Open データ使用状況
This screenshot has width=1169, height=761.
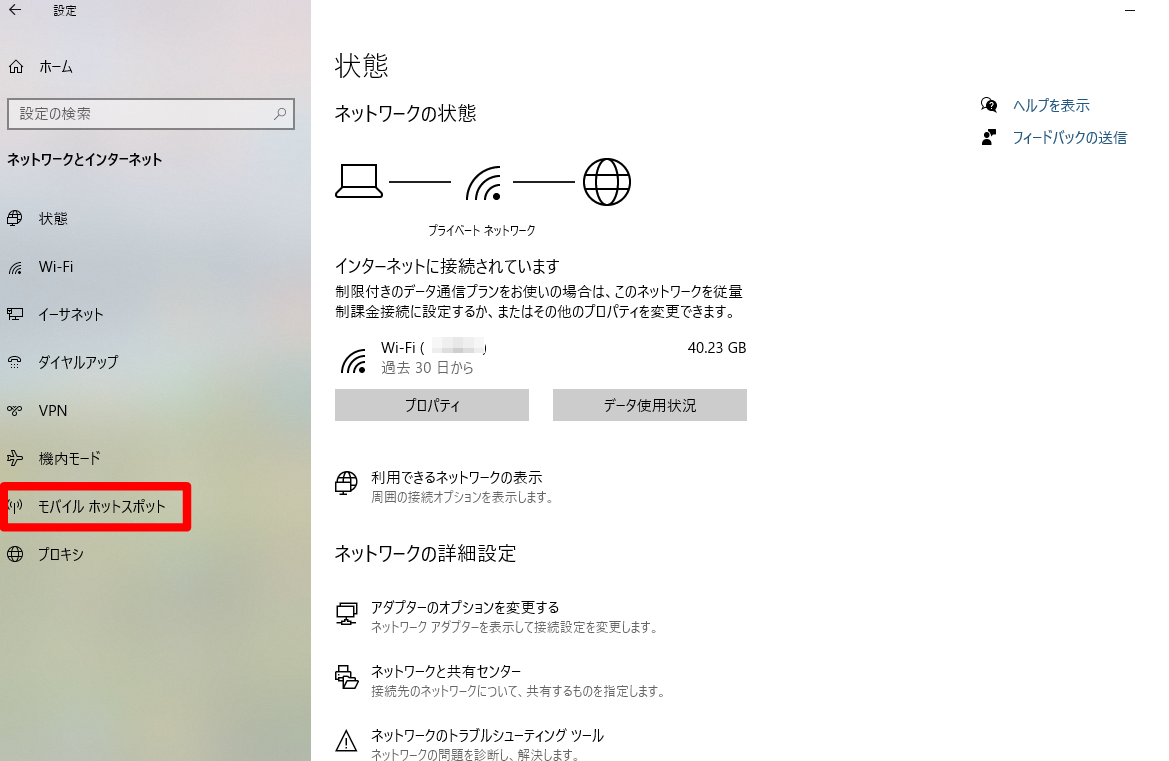point(649,404)
